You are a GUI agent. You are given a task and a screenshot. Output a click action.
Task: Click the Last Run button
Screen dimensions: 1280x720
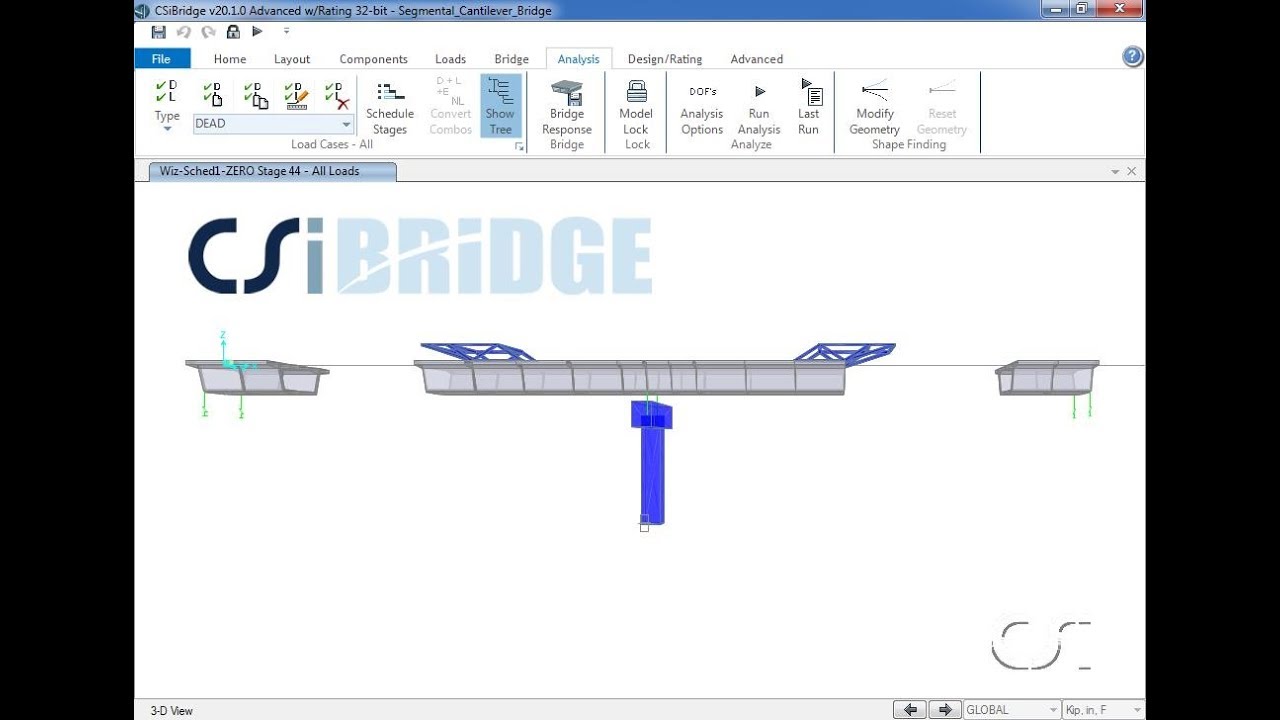[x=809, y=107]
